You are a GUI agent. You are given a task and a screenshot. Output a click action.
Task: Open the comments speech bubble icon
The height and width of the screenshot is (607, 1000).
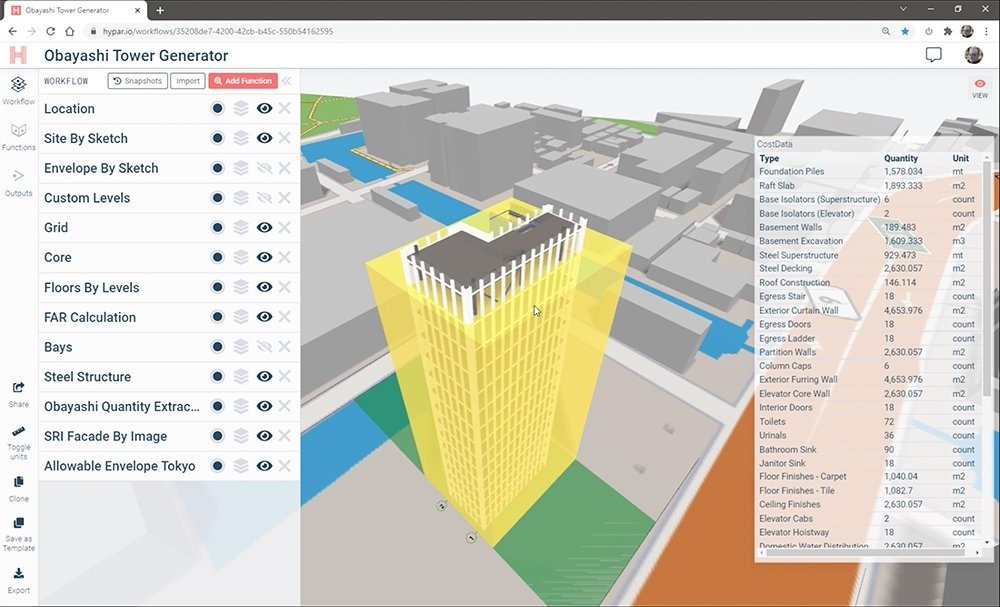[933, 55]
